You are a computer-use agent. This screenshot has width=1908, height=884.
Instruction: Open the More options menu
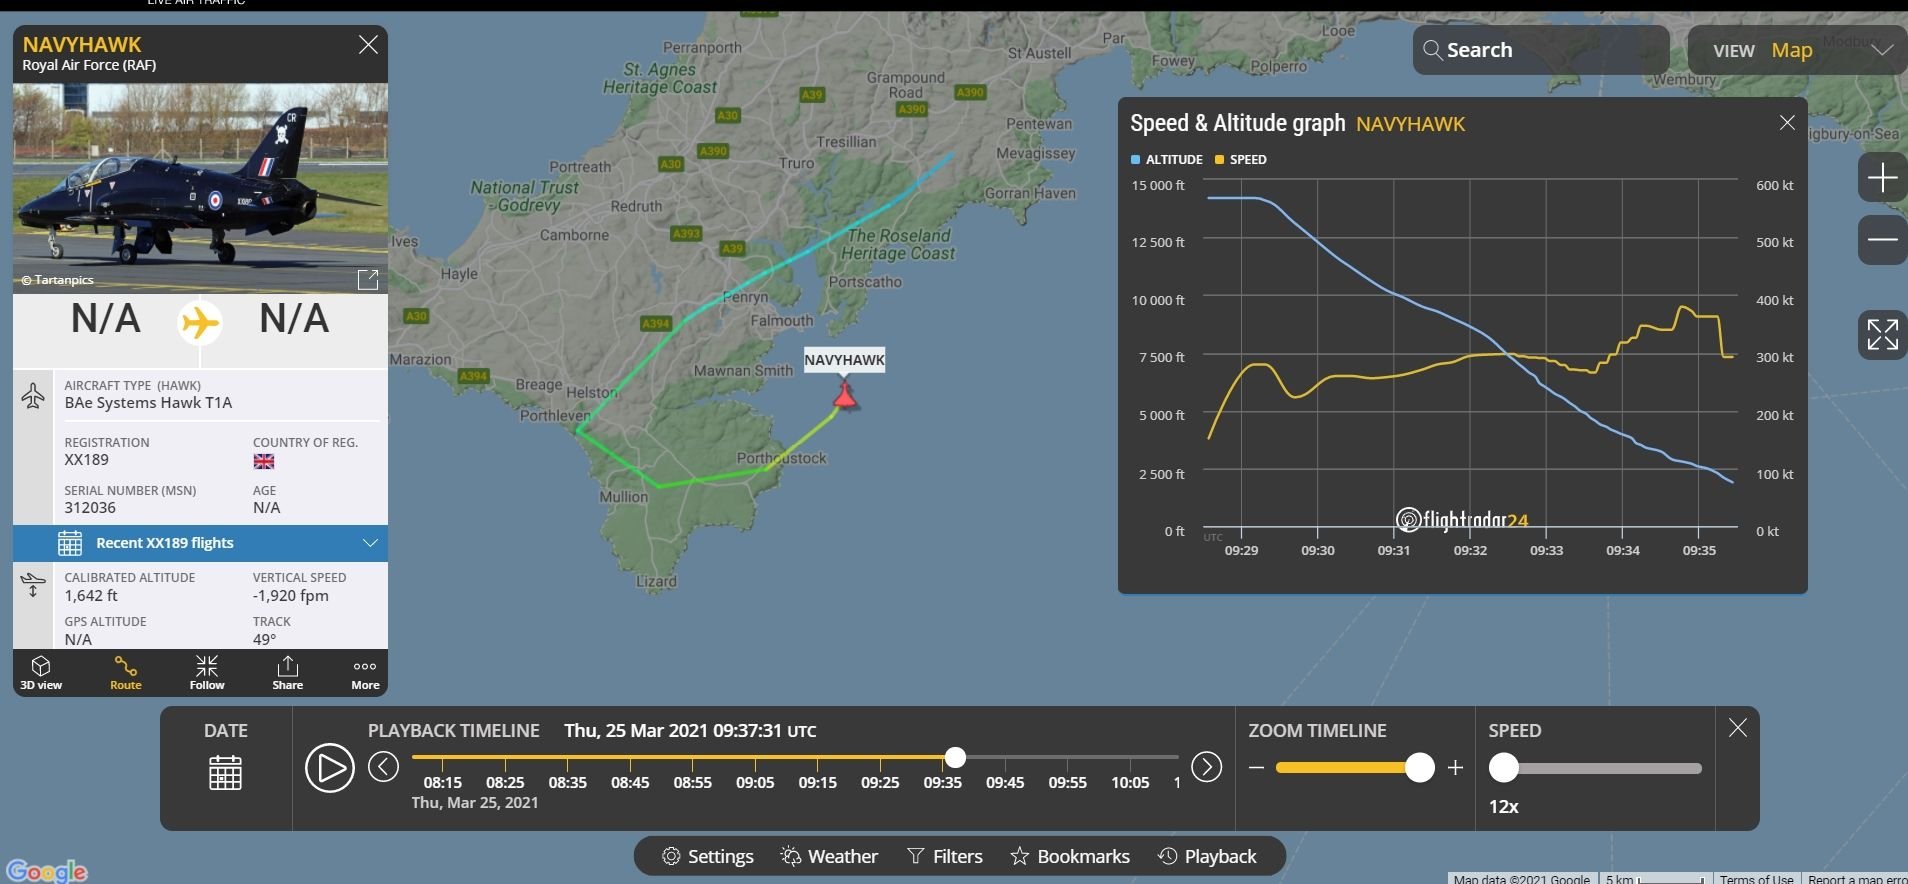(365, 673)
